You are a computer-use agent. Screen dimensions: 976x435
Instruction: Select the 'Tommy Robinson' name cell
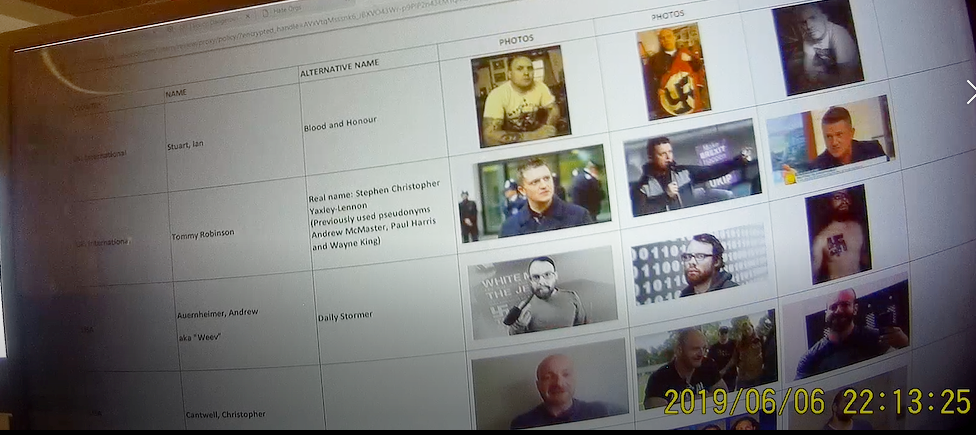coord(203,235)
